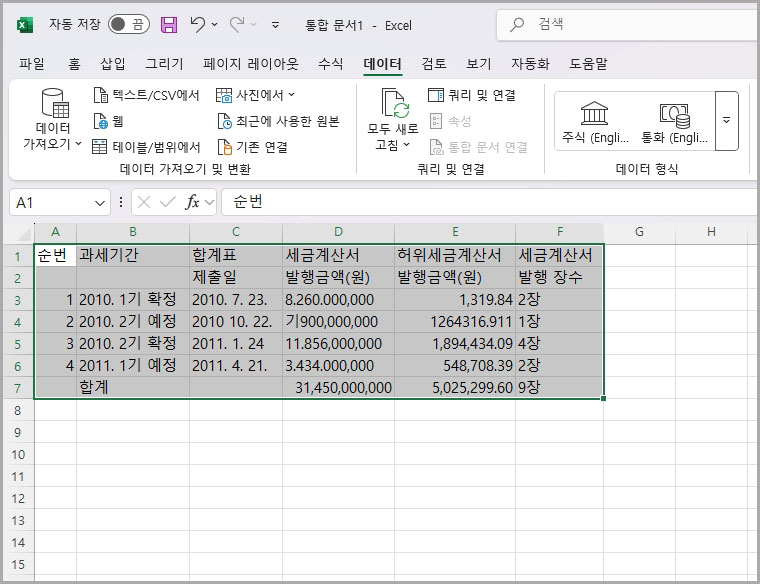Click the 데이터 가져오기 database icon
Screen dimensions: 760x584
54,103
